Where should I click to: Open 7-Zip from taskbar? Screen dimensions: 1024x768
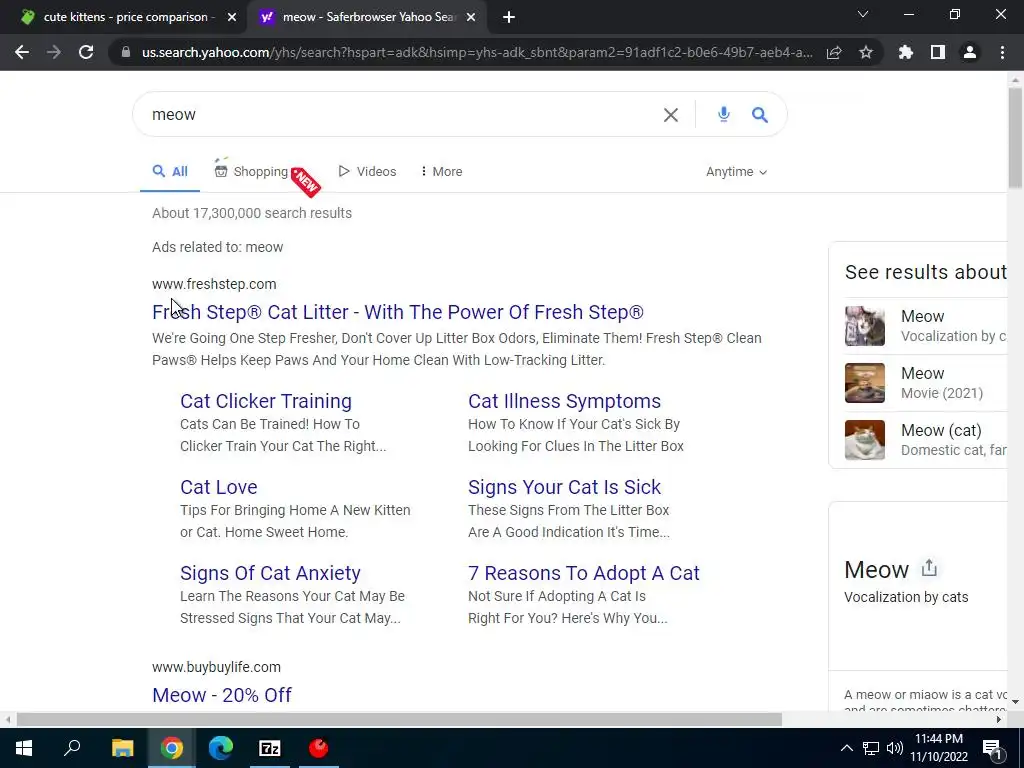pyautogui.click(x=270, y=748)
